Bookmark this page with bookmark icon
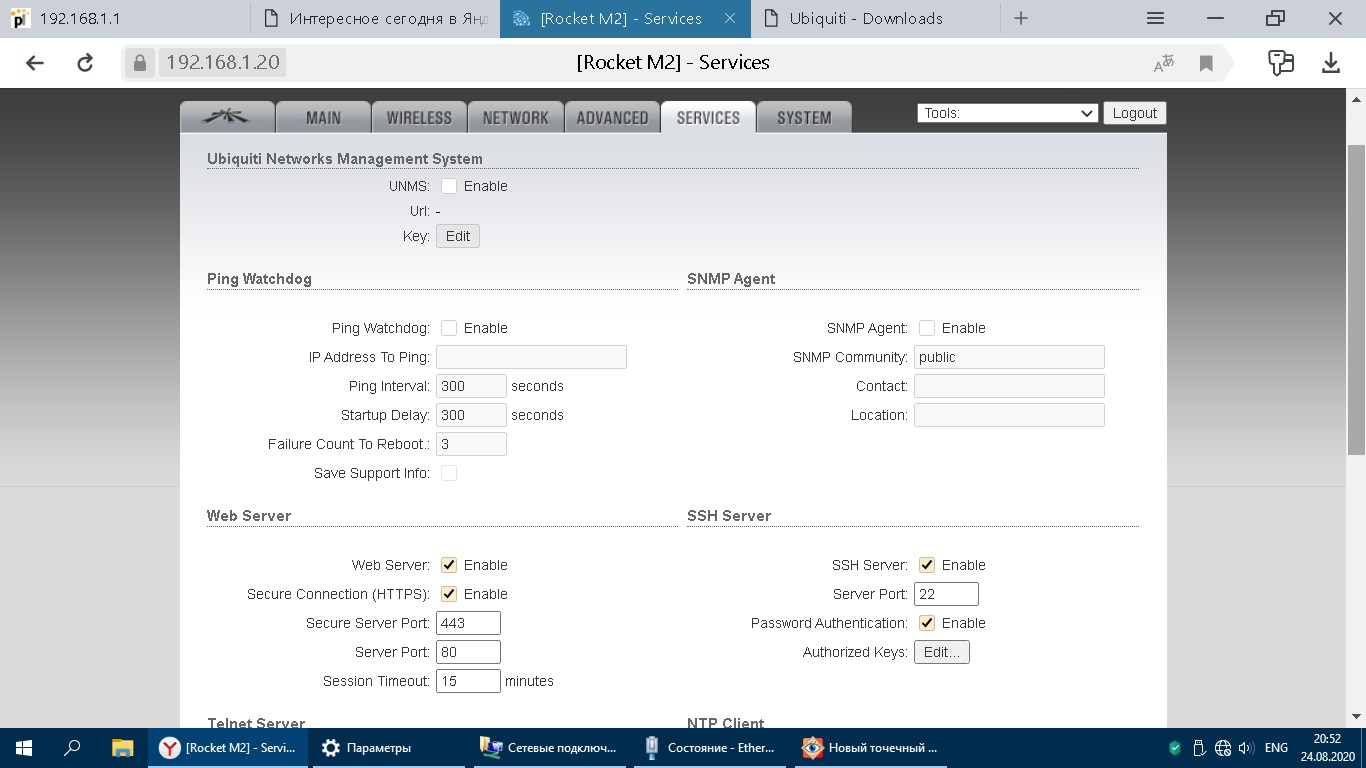This screenshot has height=768, width=1366. 1206,63
